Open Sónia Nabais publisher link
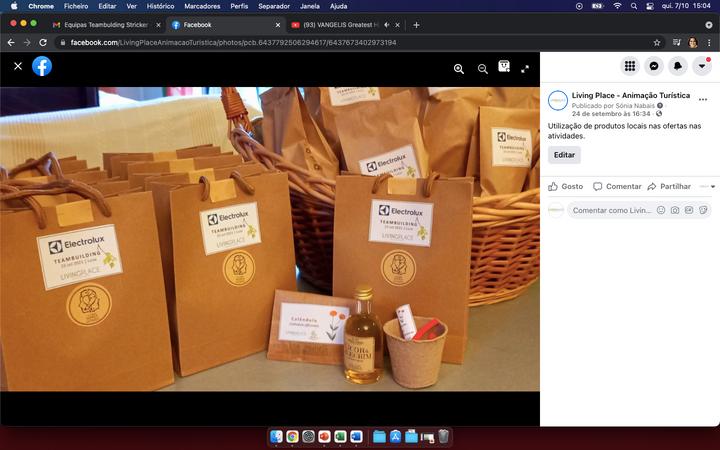The width and height of the screenshot is (720, 450). click(x=635, y=106)
